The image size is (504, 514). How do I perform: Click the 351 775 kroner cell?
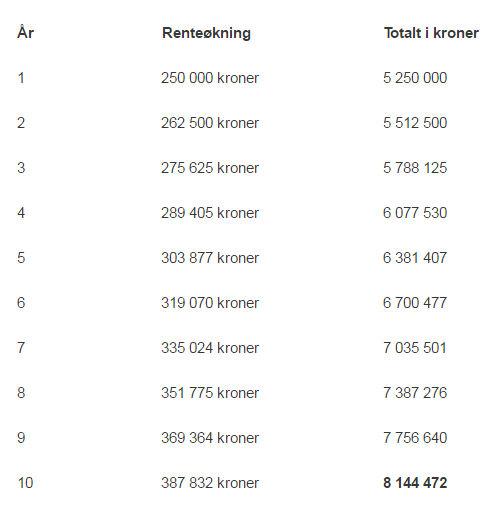pos(210,393)
